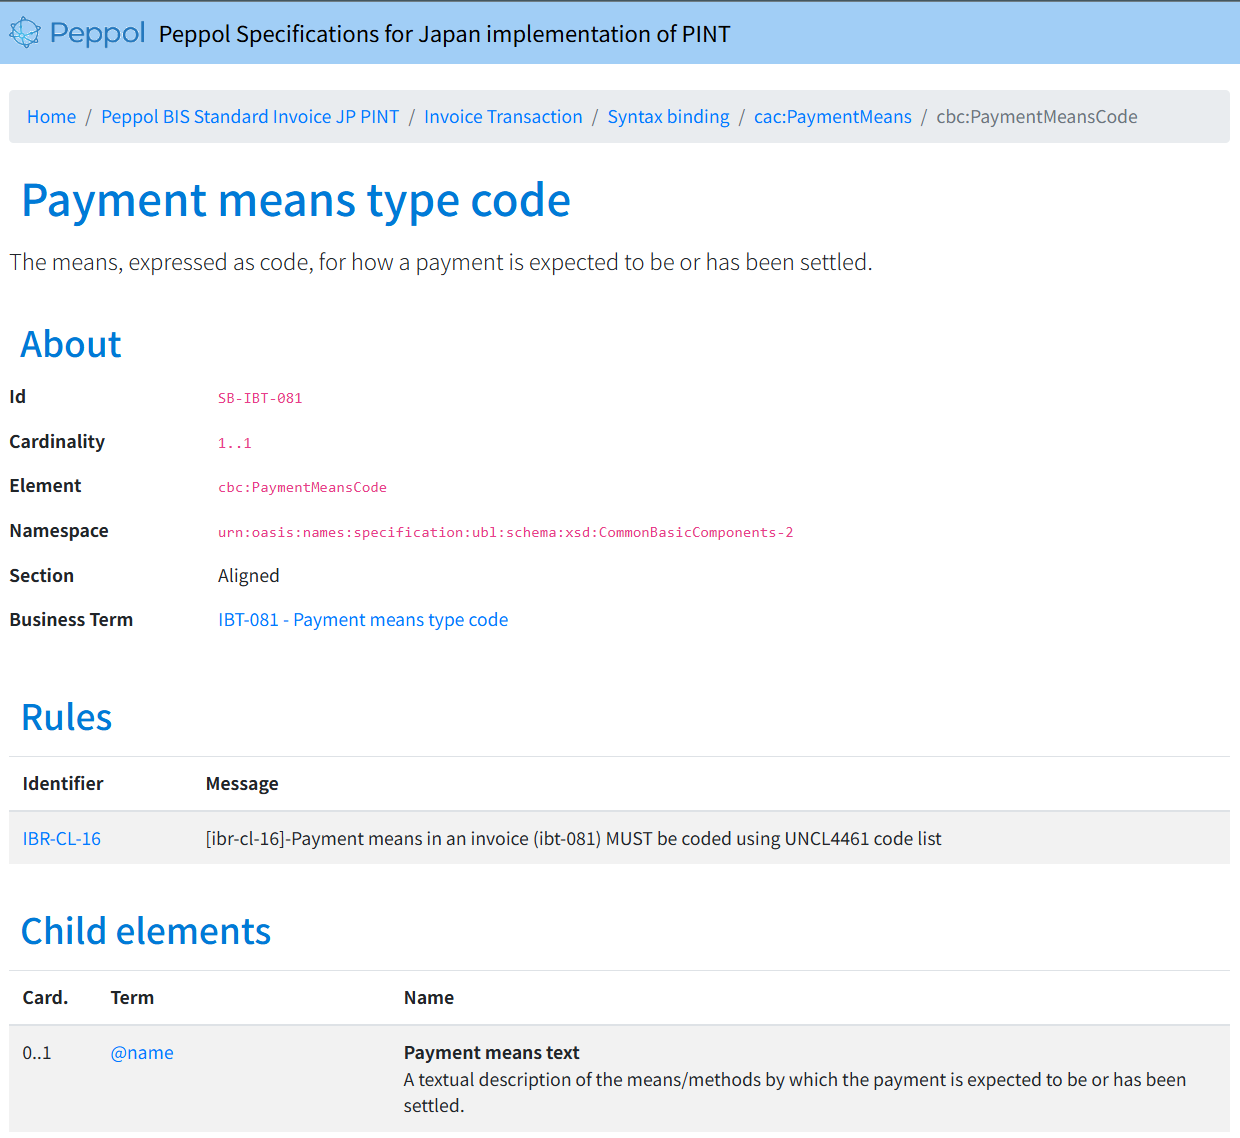Select the cbc:PaymentMeansCode element value
This screenshot has width=1240, height=1138.
coord(302,488)
